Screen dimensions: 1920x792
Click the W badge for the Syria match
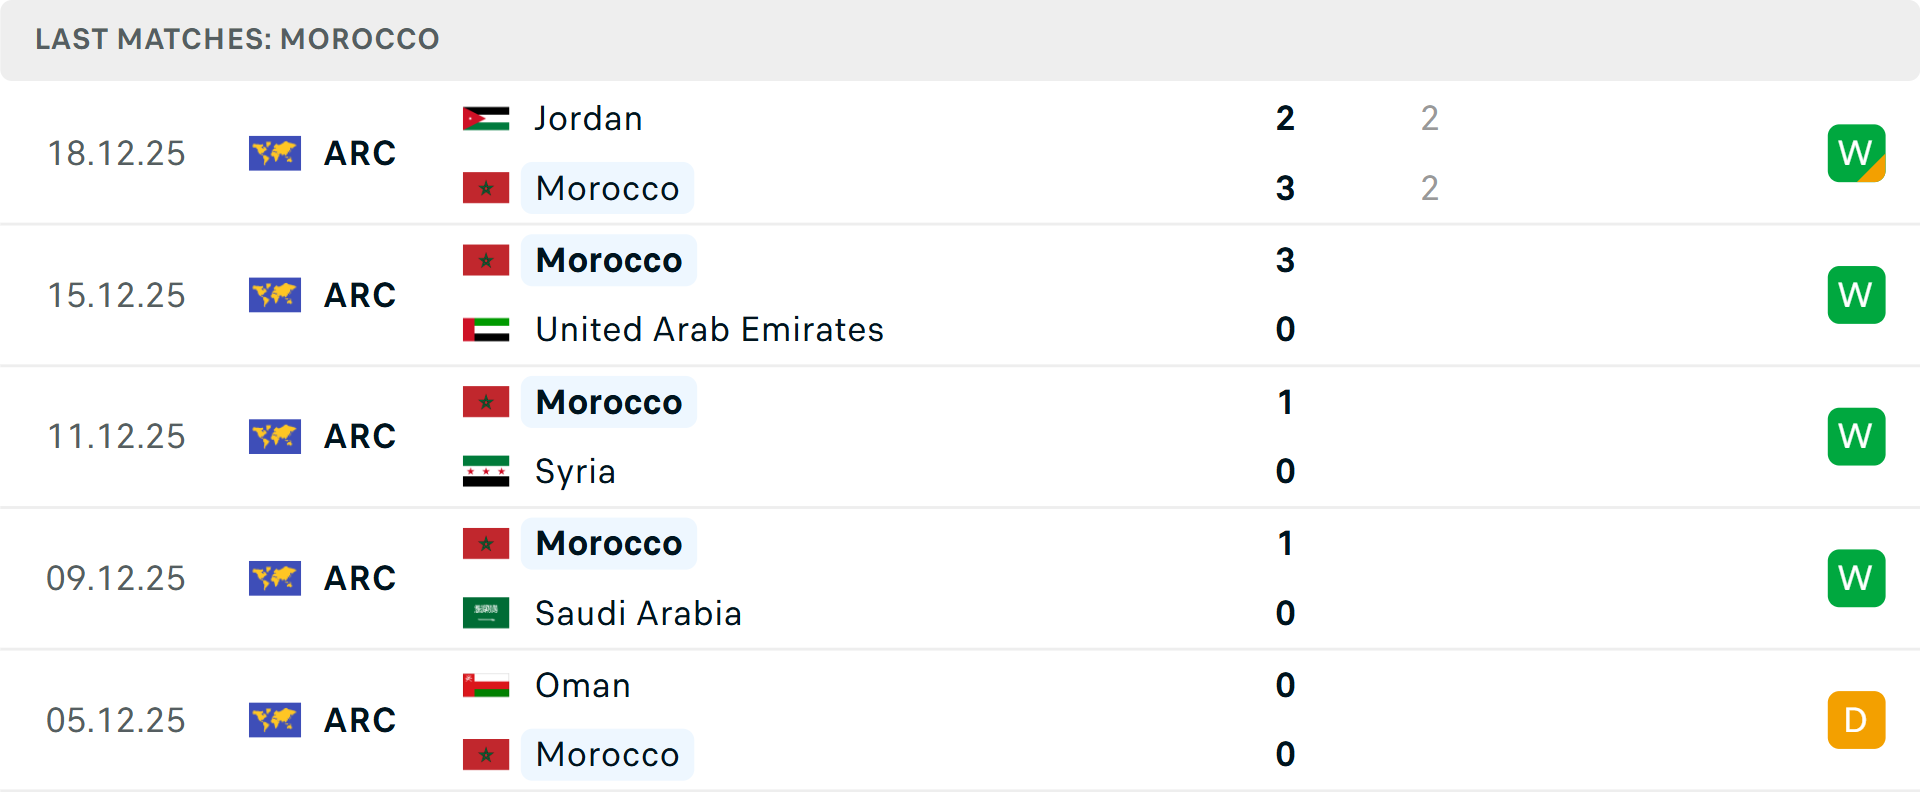(1856, 436)
